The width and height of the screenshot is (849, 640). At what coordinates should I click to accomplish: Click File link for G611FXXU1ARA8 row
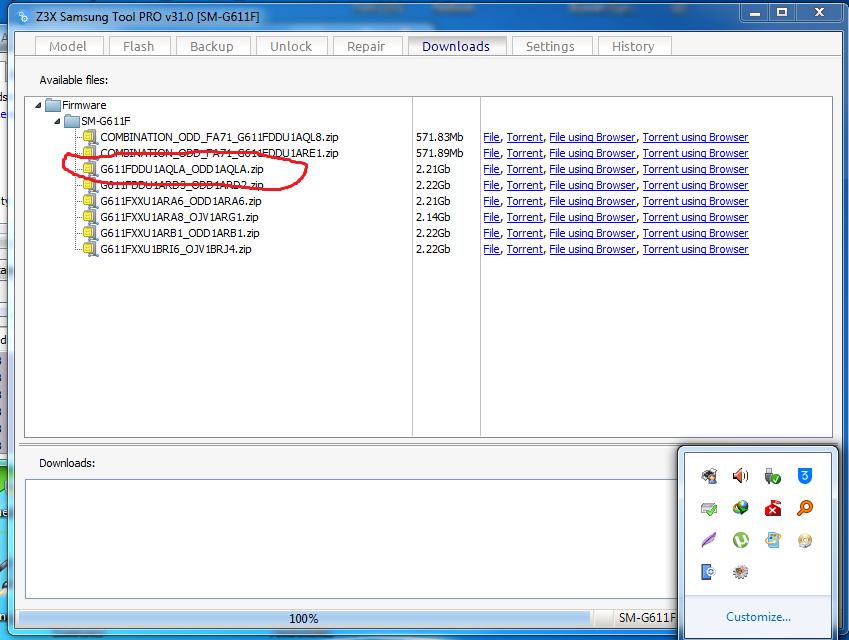pos(492,217)
